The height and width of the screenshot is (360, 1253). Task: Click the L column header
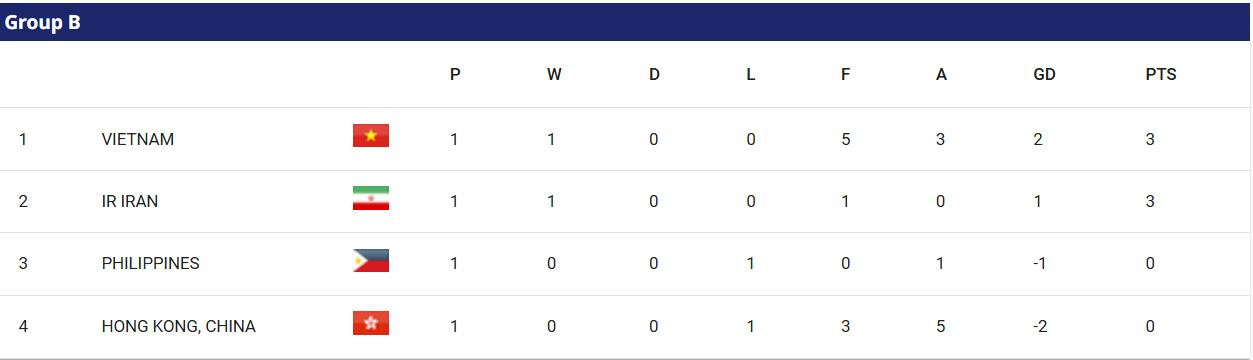pyautogui.click(x=751, y=74)
